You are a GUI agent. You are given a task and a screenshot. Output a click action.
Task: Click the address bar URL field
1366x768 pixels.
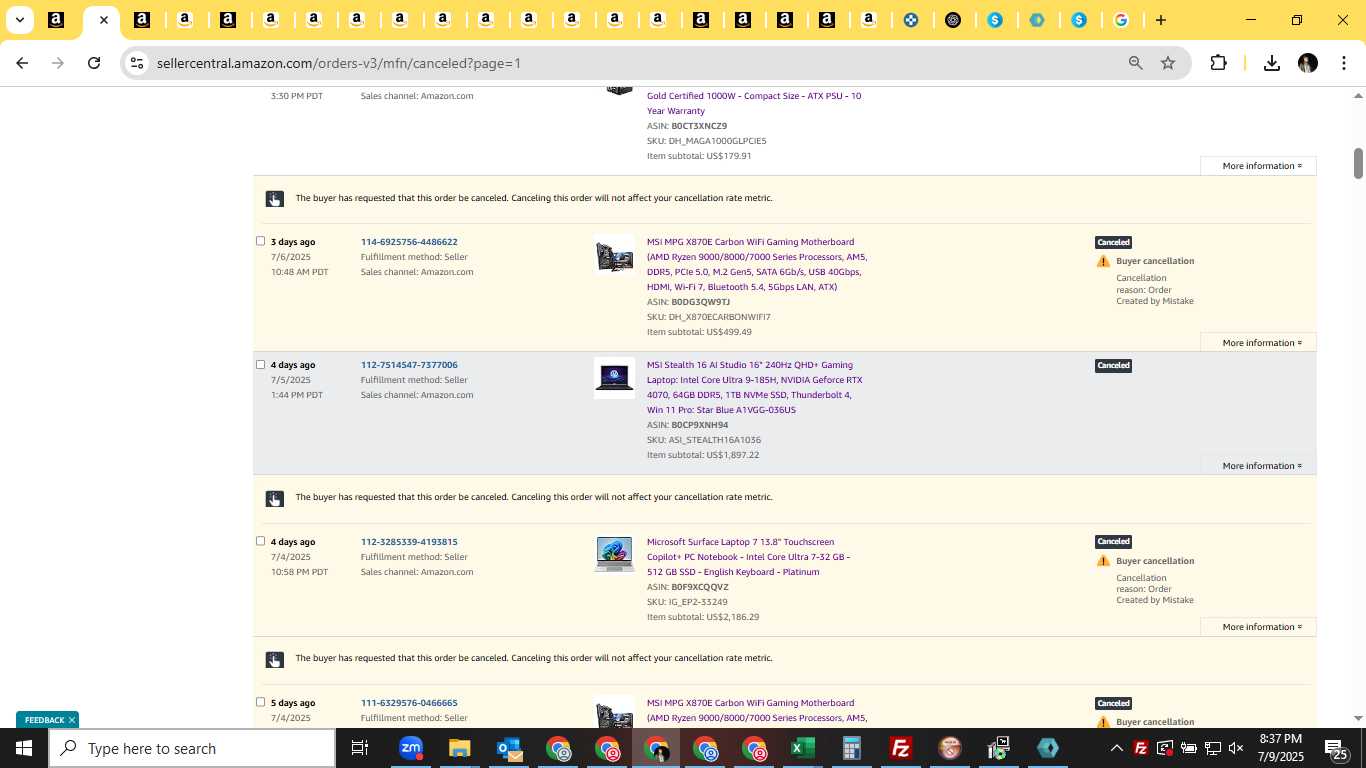(x=630, y=63)
